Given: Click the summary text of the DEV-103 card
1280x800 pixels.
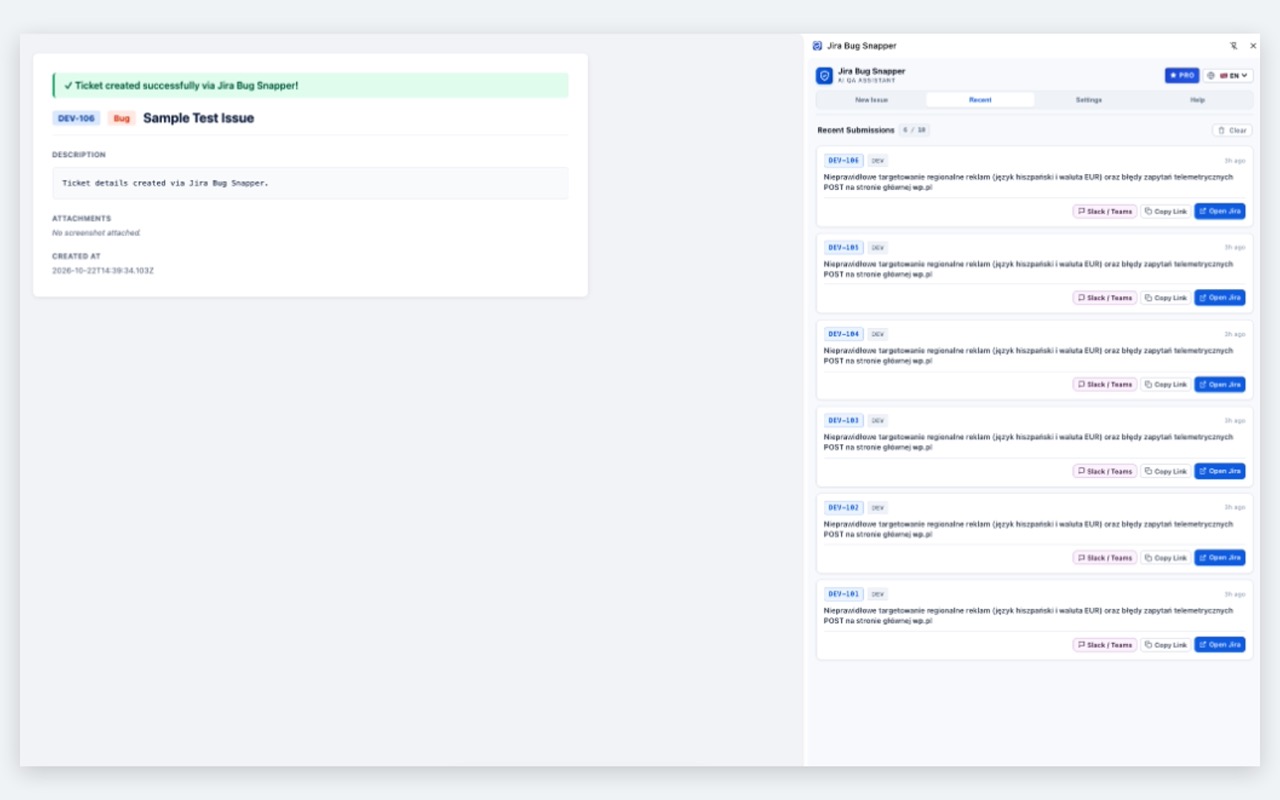Looking at the screenshot, I should coord(1028,442).
